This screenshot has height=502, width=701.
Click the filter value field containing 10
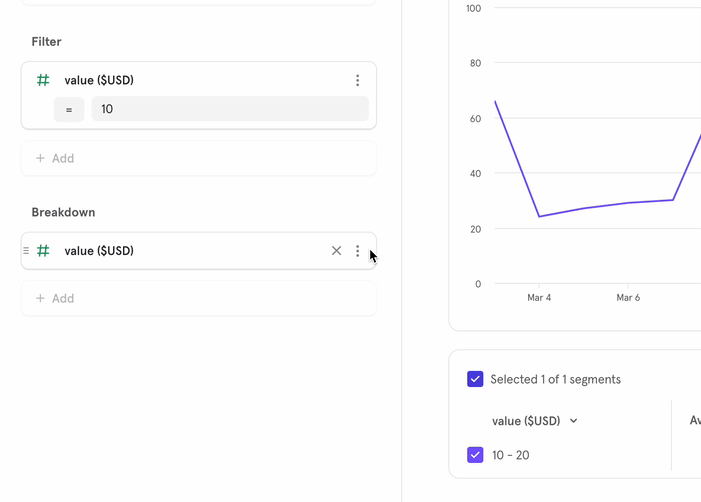pos(230,109)
